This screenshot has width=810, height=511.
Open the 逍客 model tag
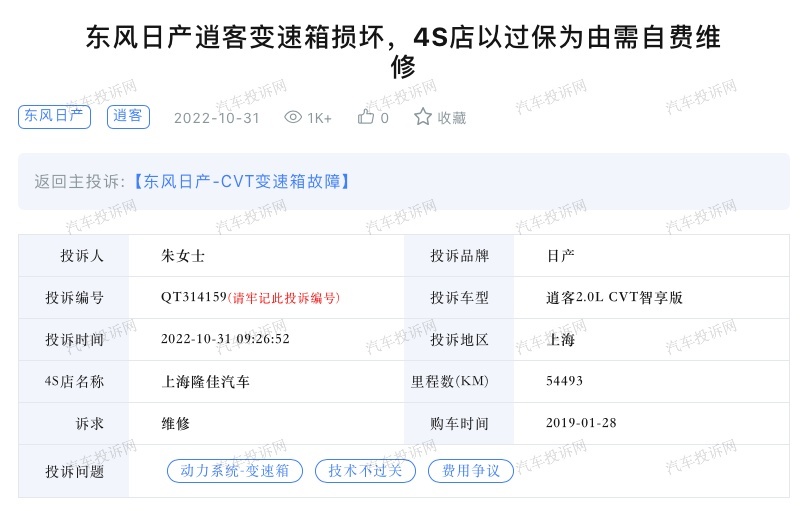tap(128, 116)
